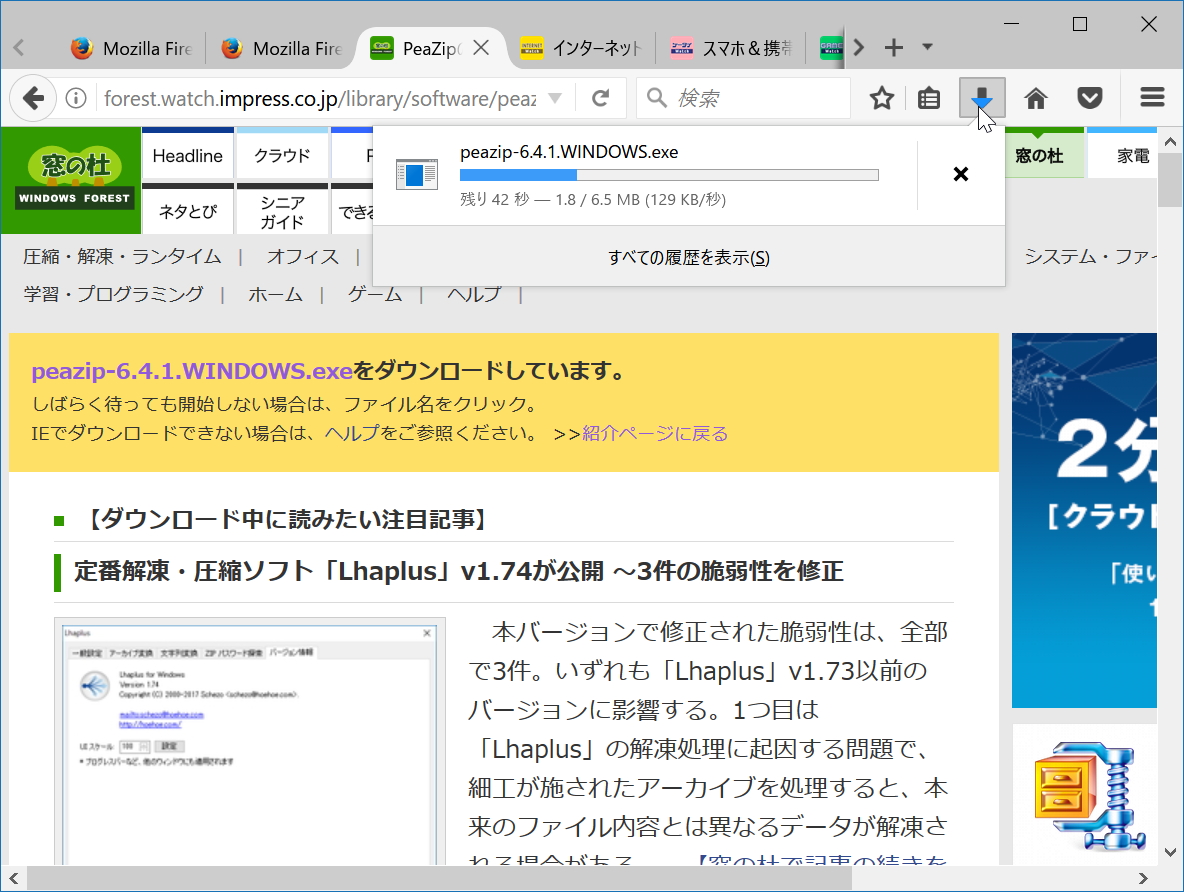
Task: Open the Firefox hamburger menu
Action: [1151, 98]
